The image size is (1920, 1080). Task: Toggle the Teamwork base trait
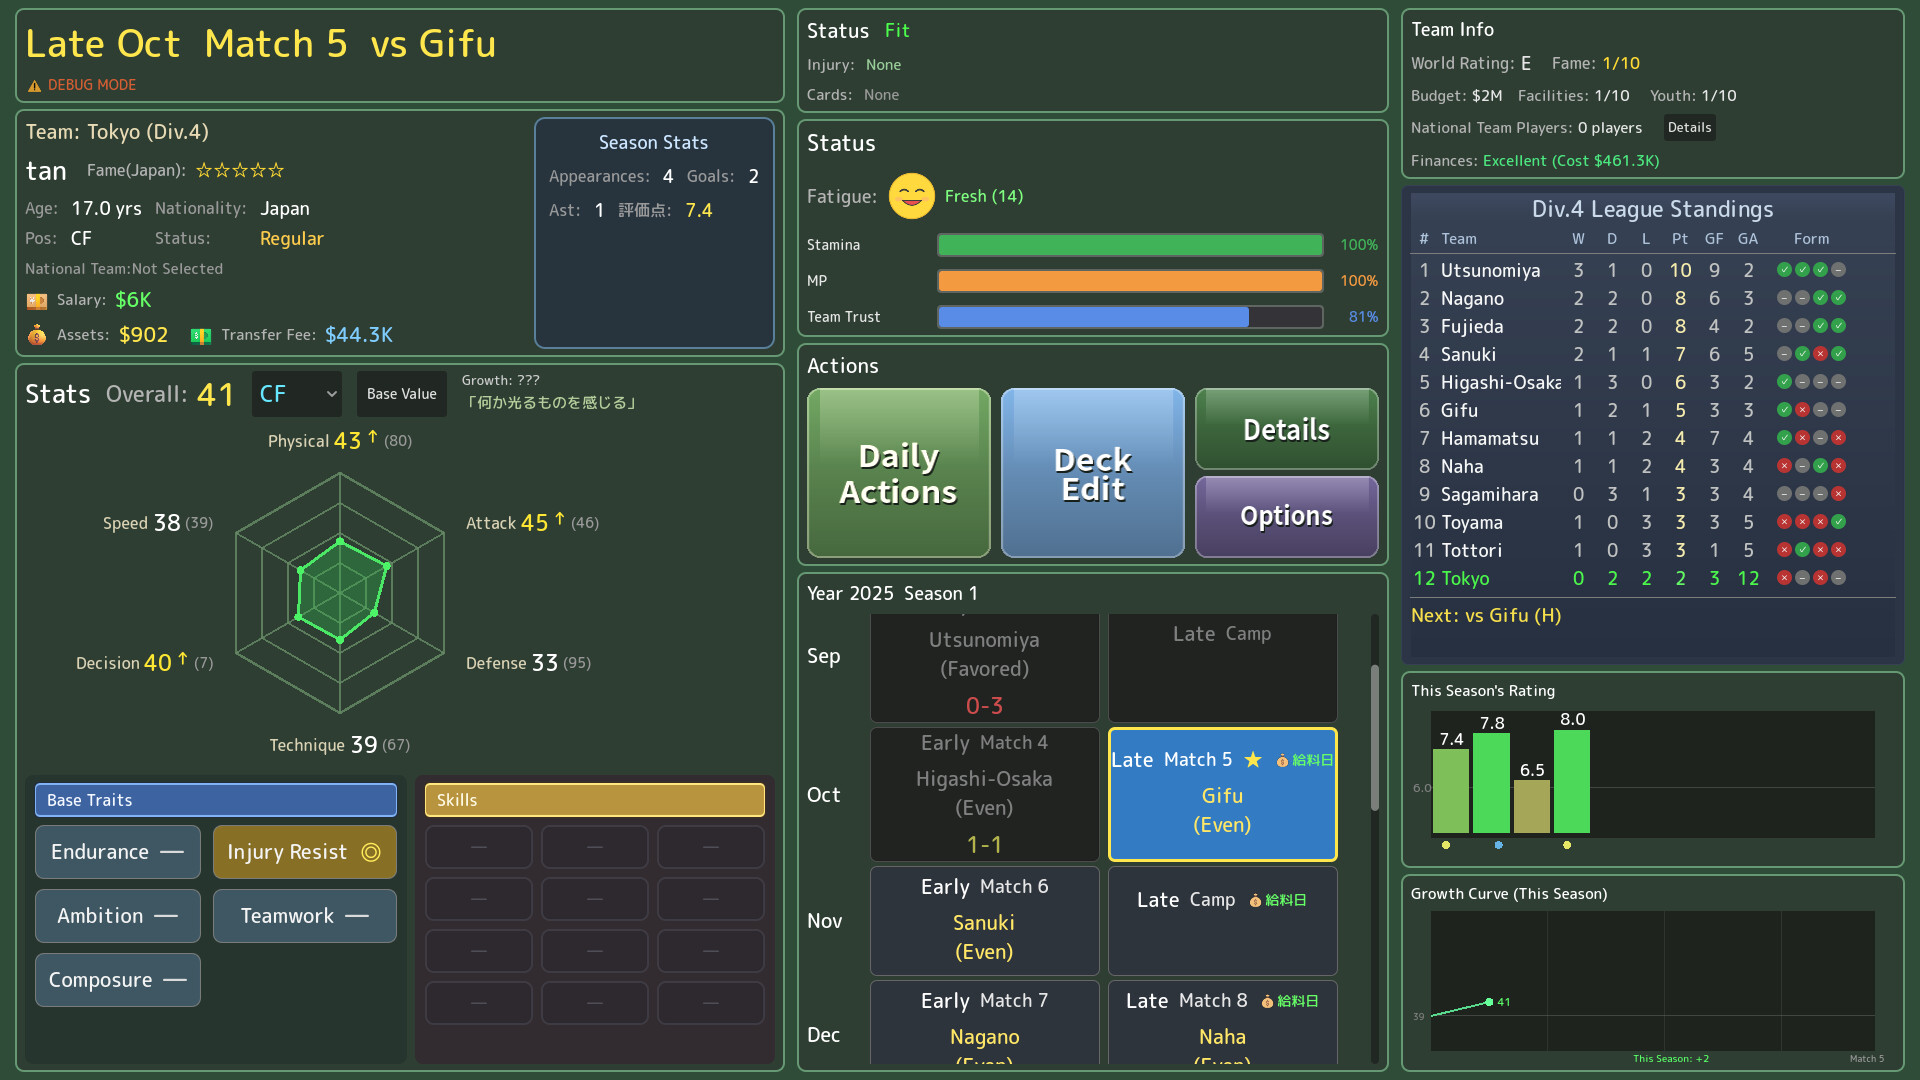click(x=304, y=916)
